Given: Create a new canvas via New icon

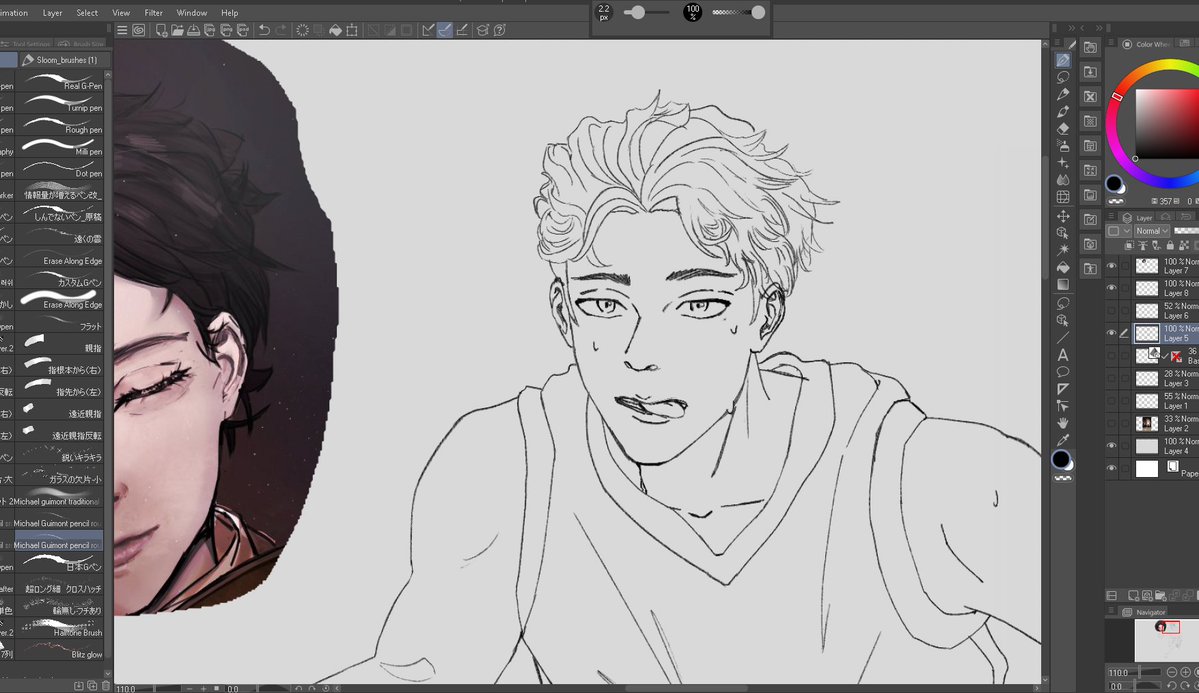Looking at the screenshot, I should click(x=161, y=30).
